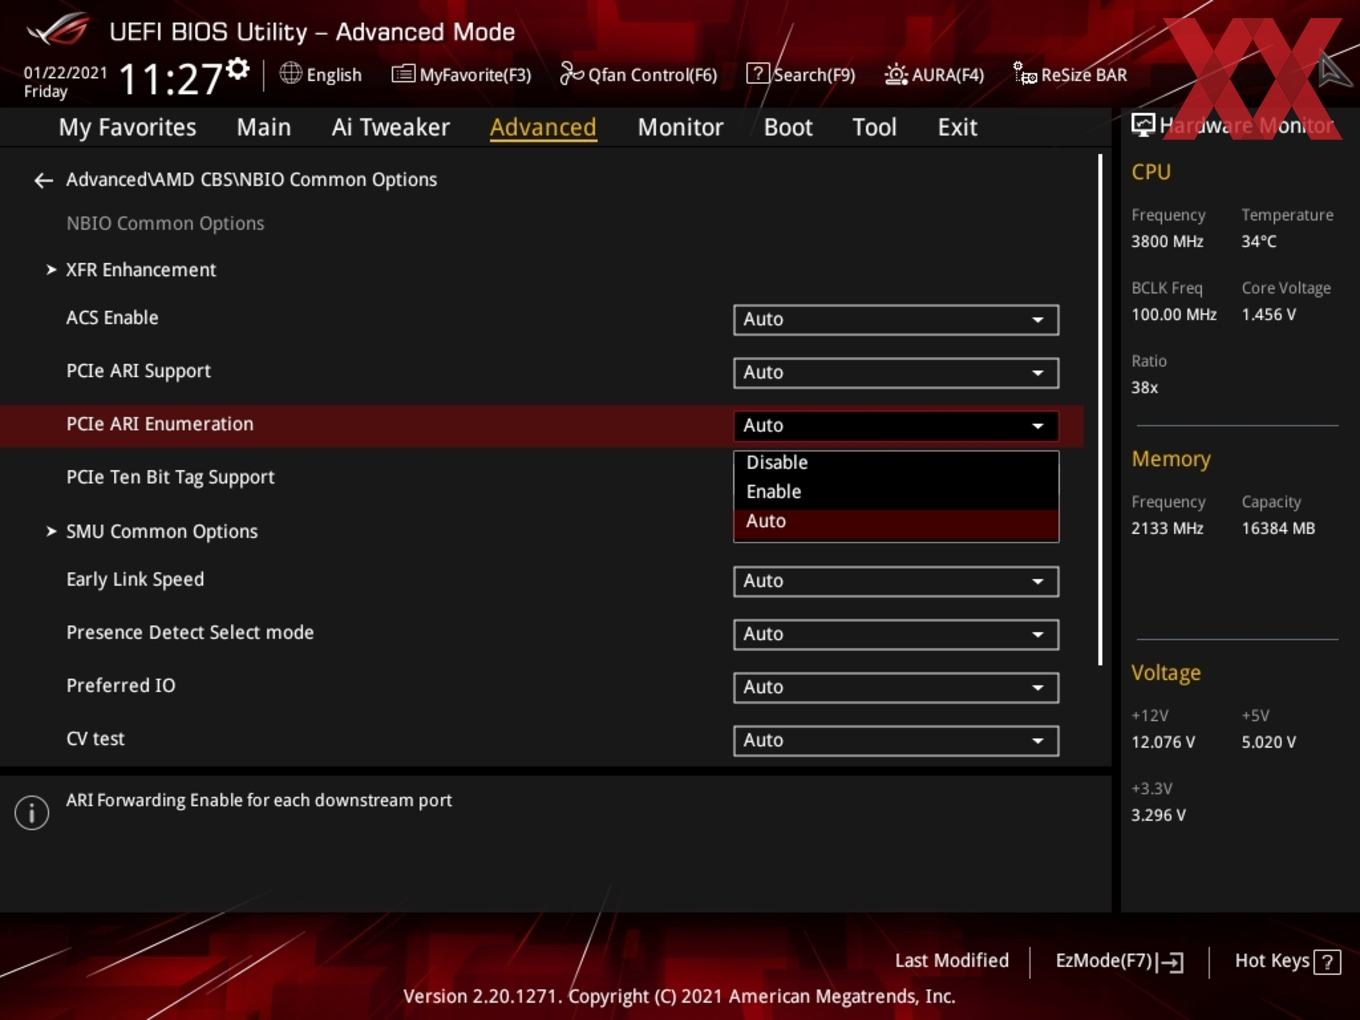Click the +12V value 12.076 V
This screenshot has width=1360, height=1020.
coord(1163,743)
